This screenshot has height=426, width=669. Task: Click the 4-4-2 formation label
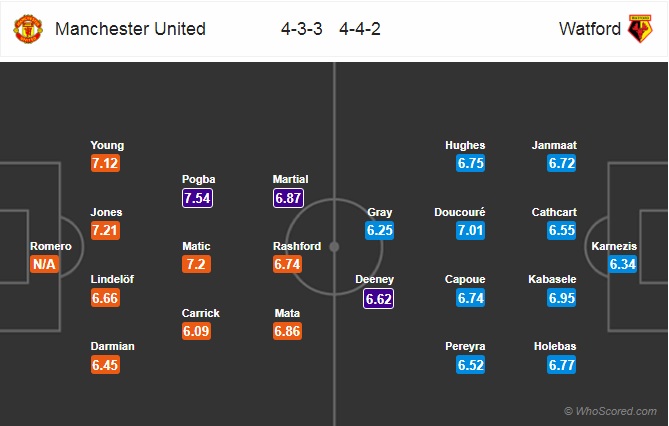[x=360, y=29]
